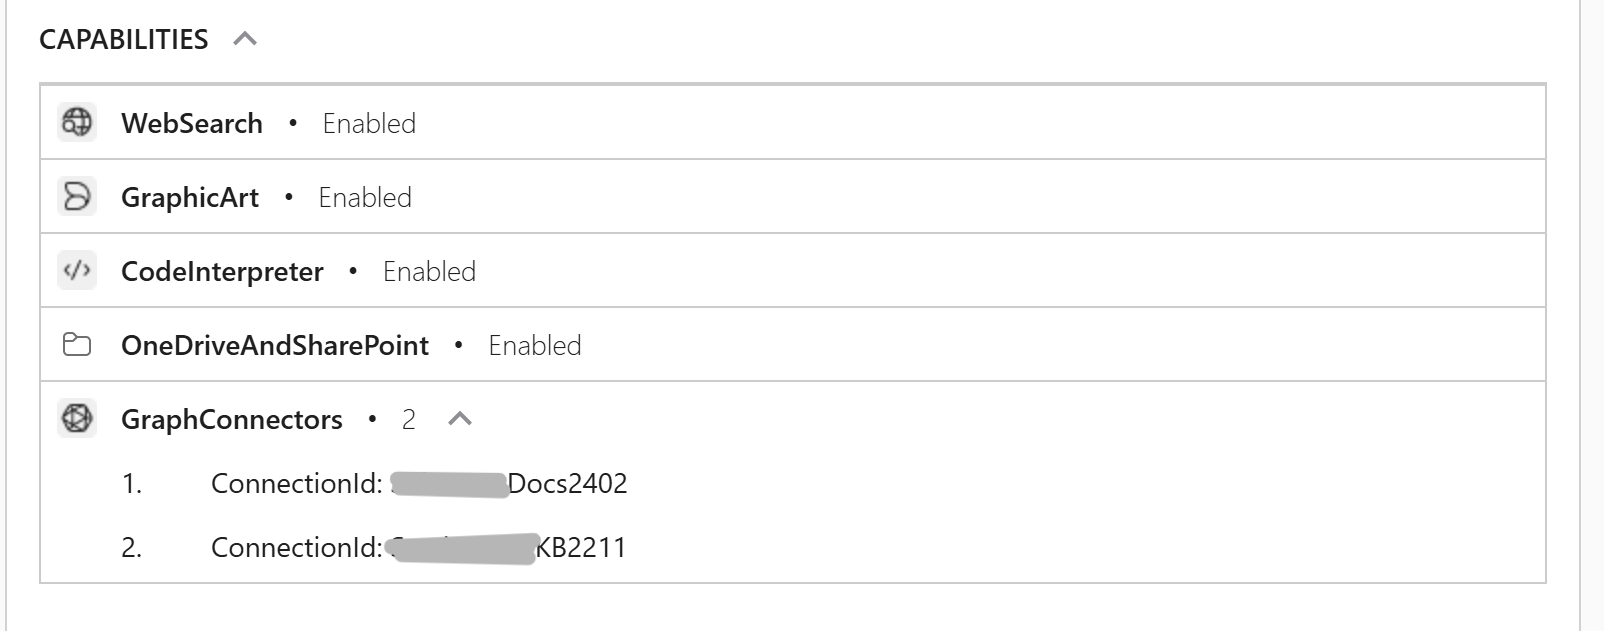Click the ConnectionId ending in KB2211
Screen dimensions: 1604x631
tap(419, 548)
